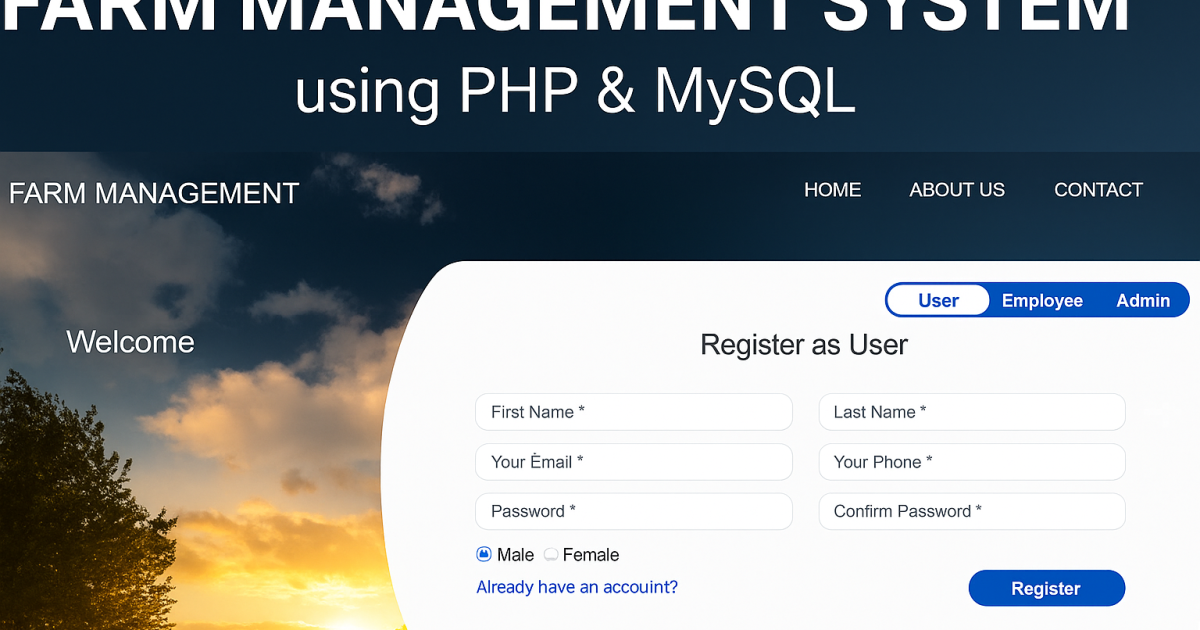Focus the Password input field

coord(633,511)
